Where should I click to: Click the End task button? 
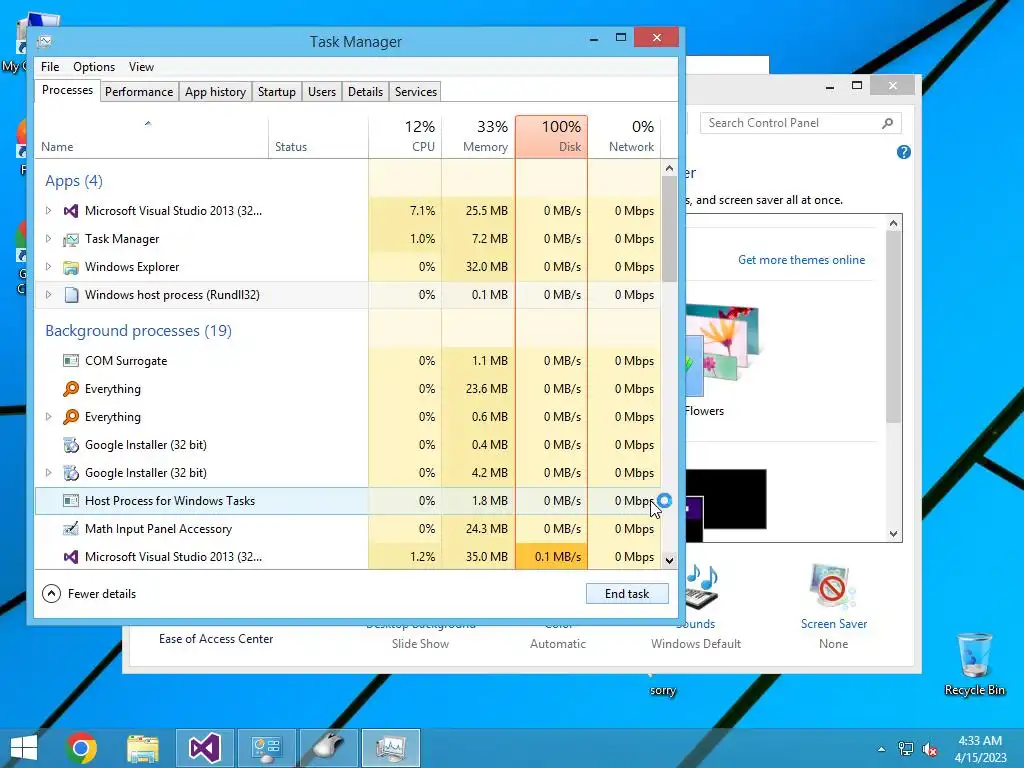[627, 594]
